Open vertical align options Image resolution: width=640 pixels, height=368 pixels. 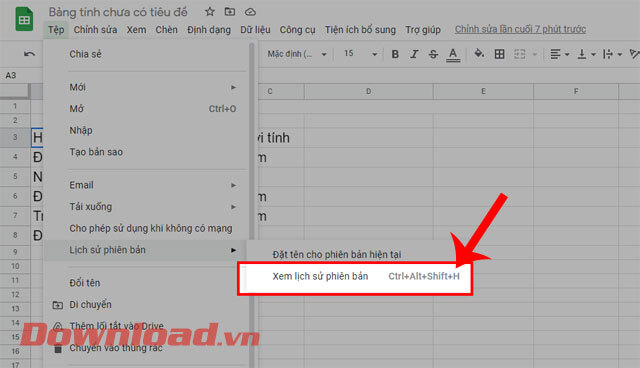(x=586, y=54)
